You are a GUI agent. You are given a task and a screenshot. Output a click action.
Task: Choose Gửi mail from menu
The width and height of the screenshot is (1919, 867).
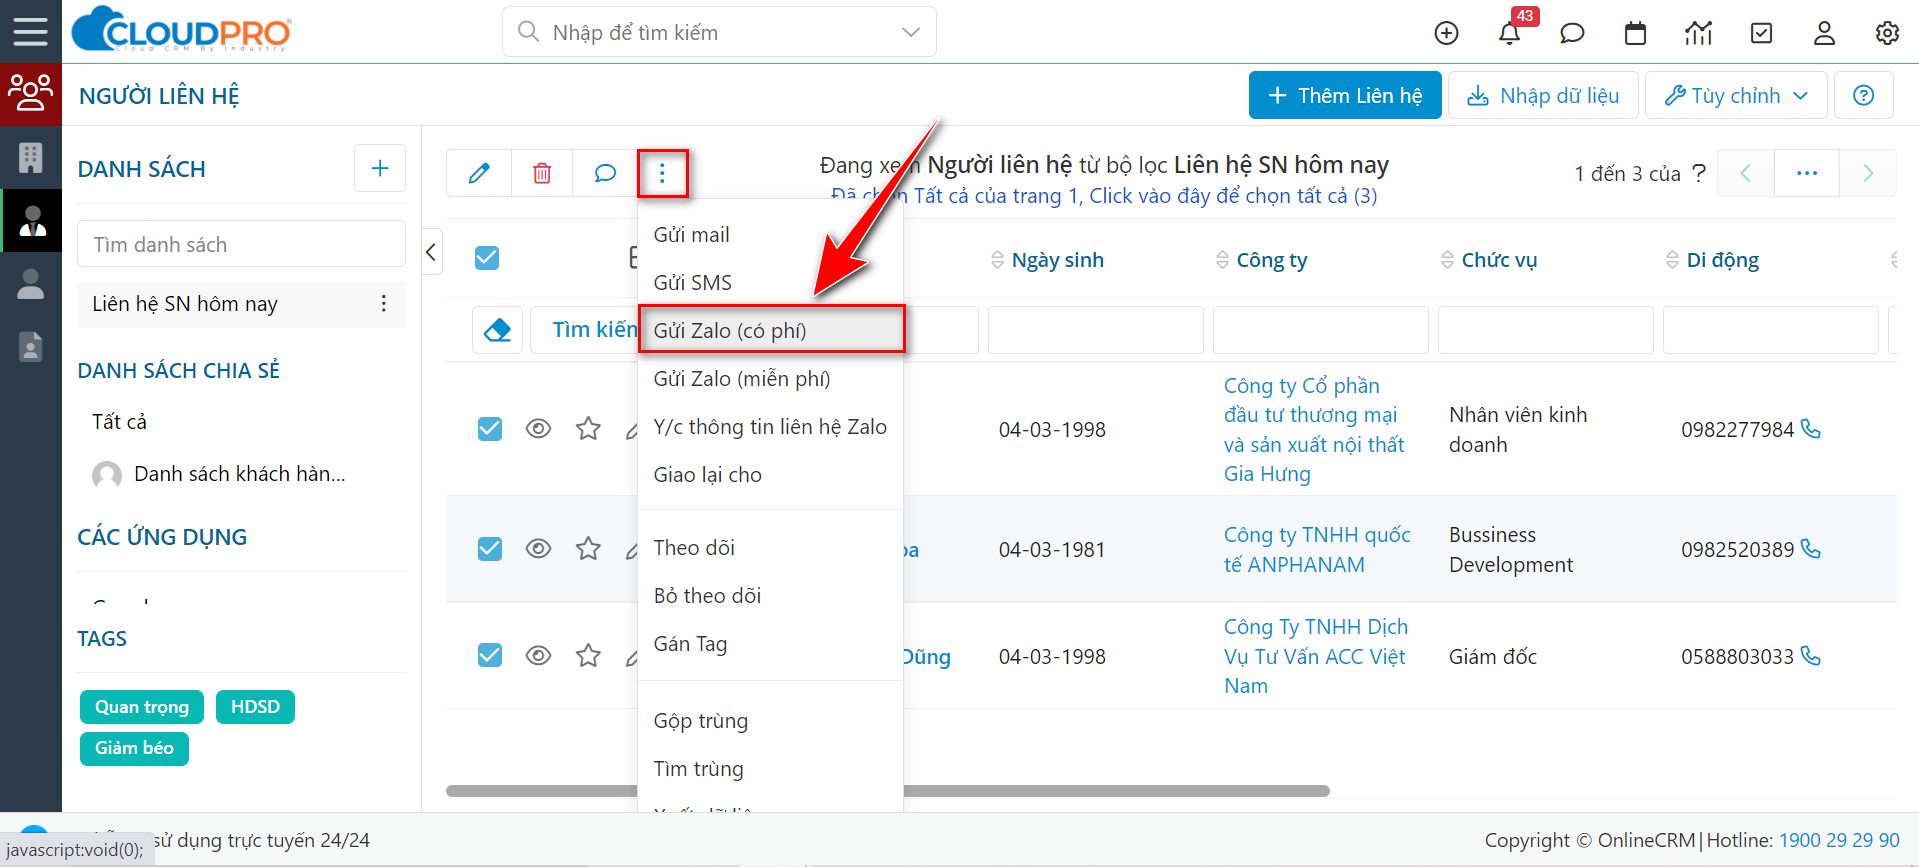(x=770, y=235)
